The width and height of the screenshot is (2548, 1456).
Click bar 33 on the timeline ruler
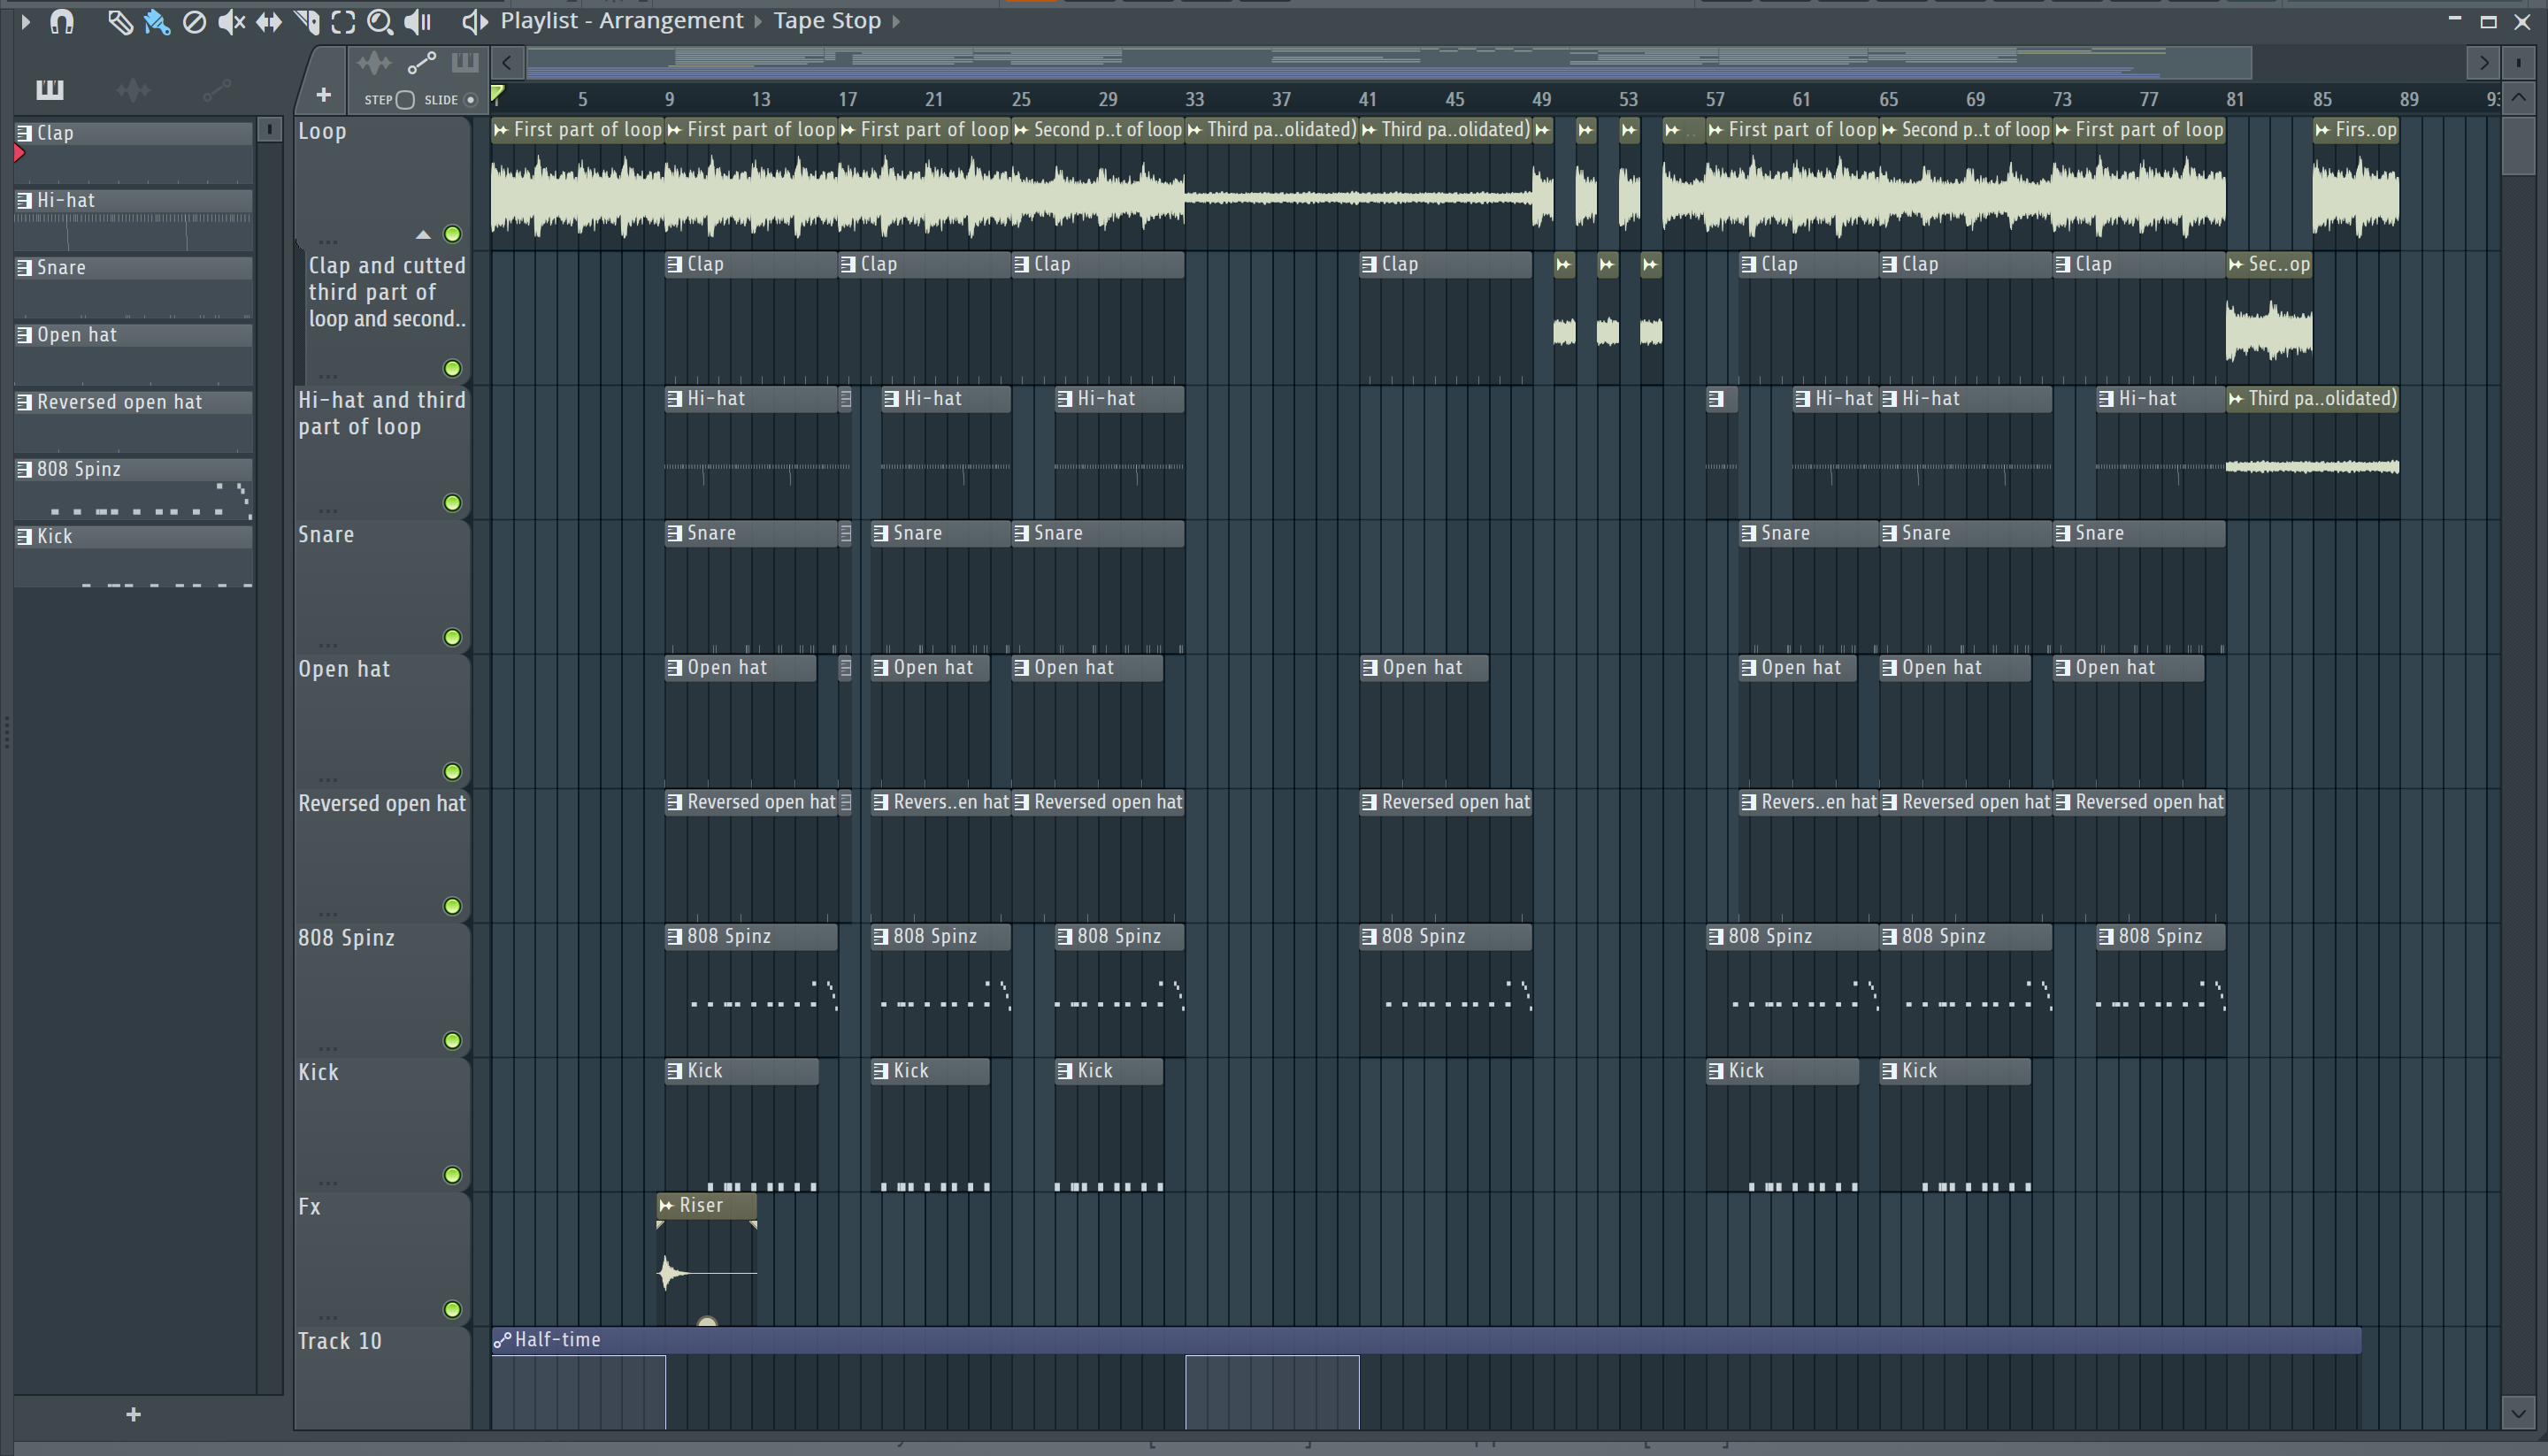pos(1194,99)
